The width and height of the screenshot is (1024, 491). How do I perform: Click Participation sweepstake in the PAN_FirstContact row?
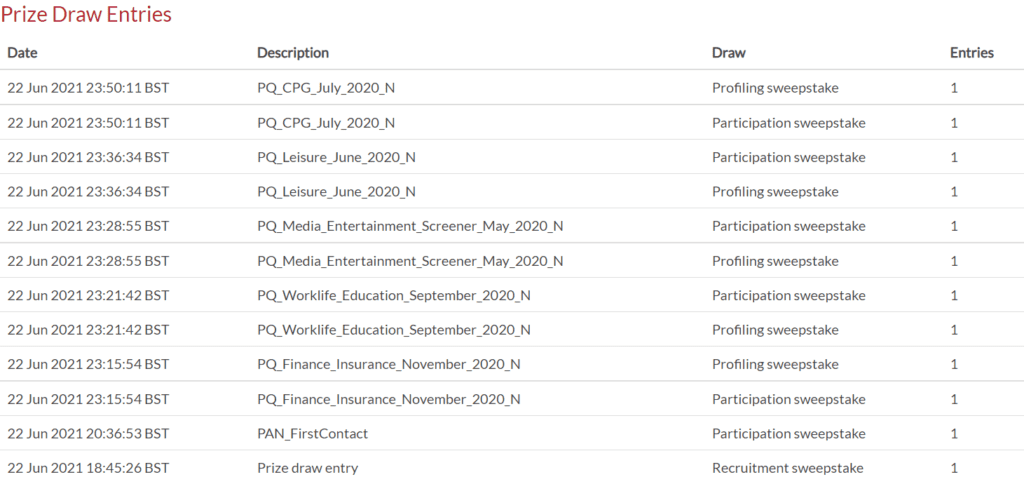click(x=789, y=434)
